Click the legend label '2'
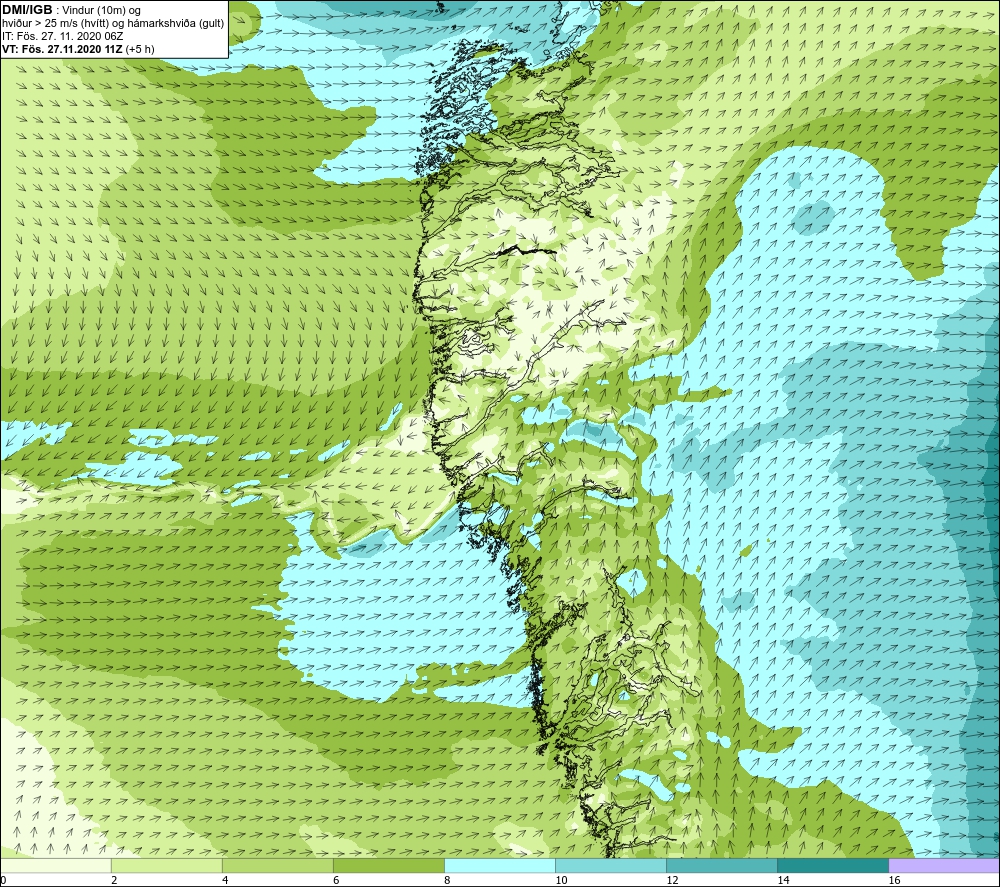This screenshot has height=887, width=1000. (x=114, y=880)
